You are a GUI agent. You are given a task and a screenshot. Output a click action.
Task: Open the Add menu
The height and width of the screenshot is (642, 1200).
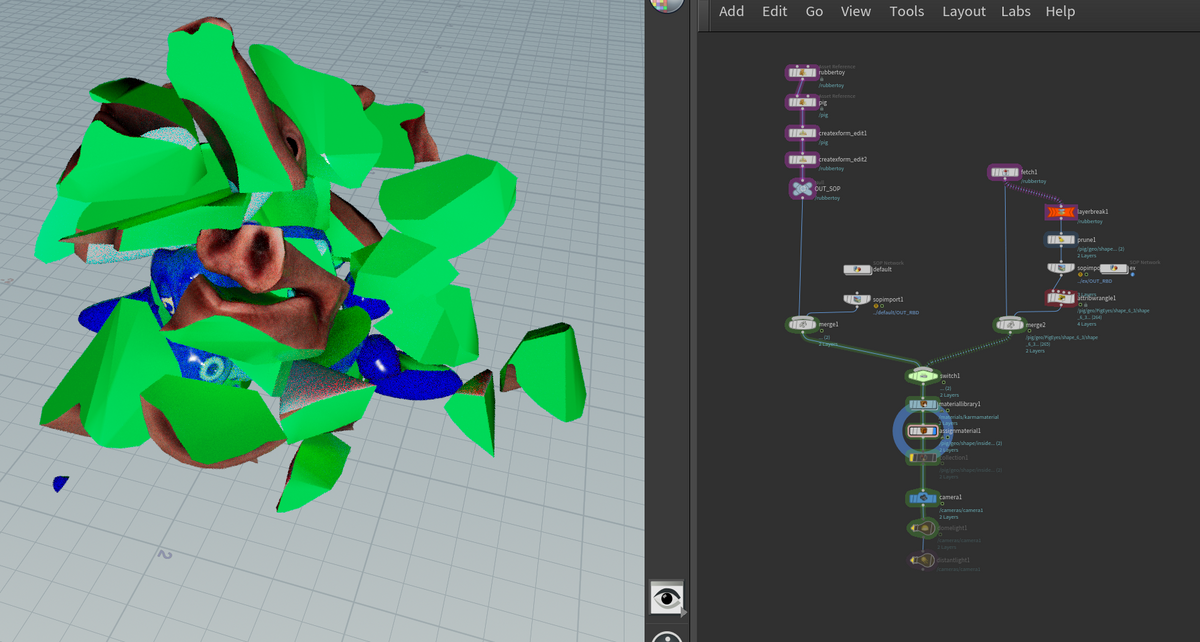pyautogui.click(x=731, y=11)
